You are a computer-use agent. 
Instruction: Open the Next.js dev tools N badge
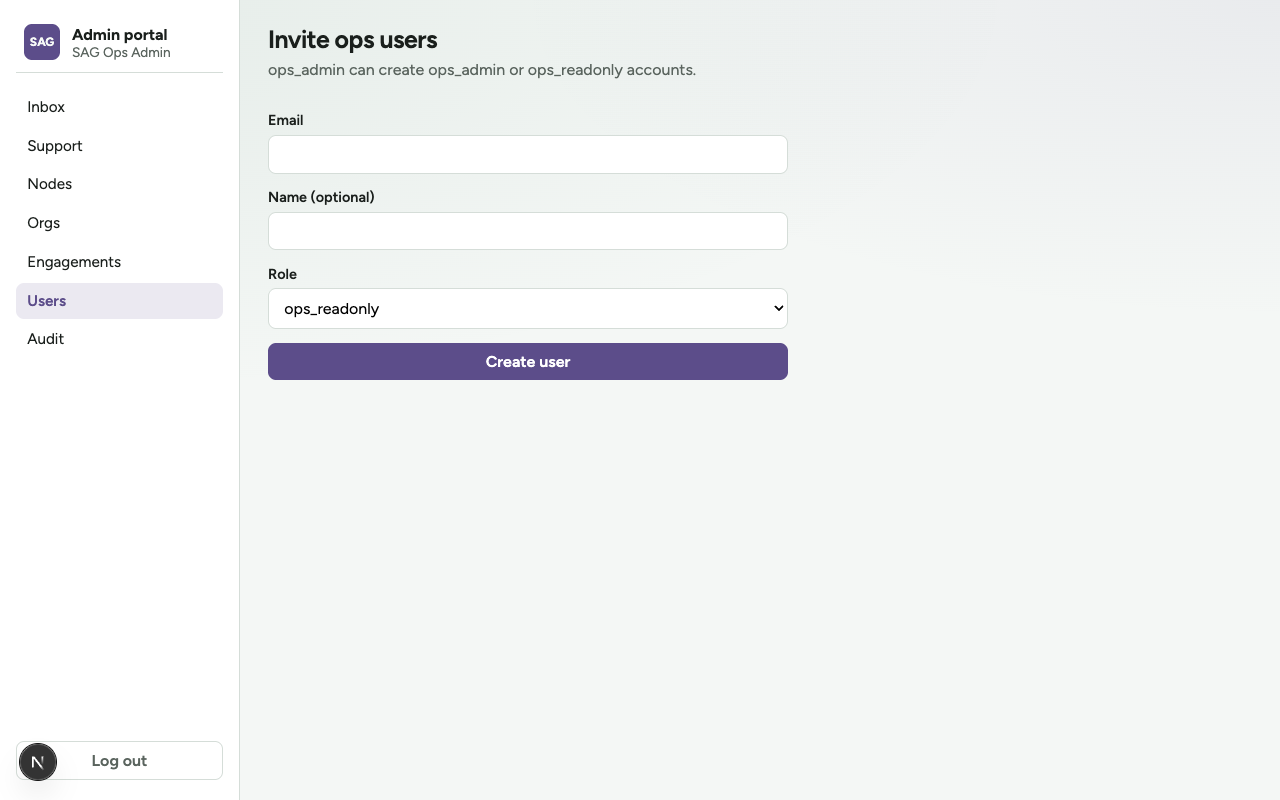pos(38,762)
